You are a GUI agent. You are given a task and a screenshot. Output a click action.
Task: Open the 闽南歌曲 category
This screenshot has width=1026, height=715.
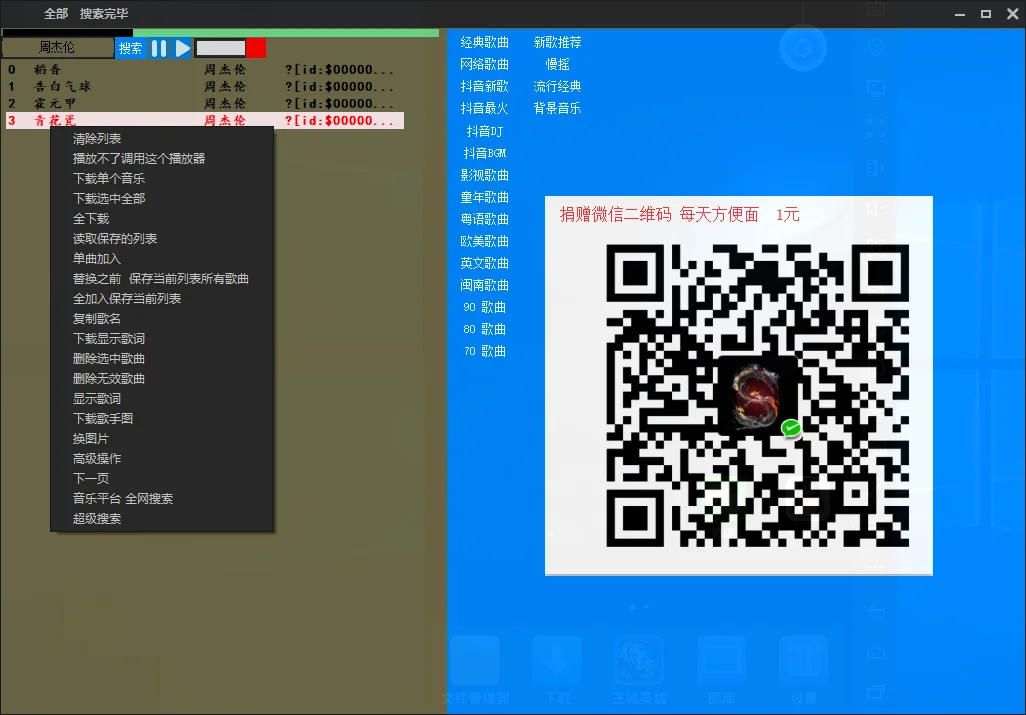[x=484, y=285]
